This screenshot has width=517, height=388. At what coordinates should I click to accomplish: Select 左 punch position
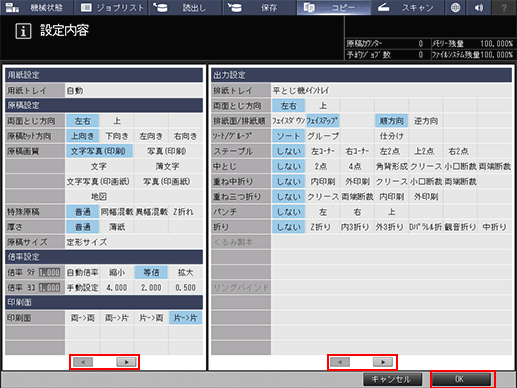pyautogui.click(x=323, y=212)
